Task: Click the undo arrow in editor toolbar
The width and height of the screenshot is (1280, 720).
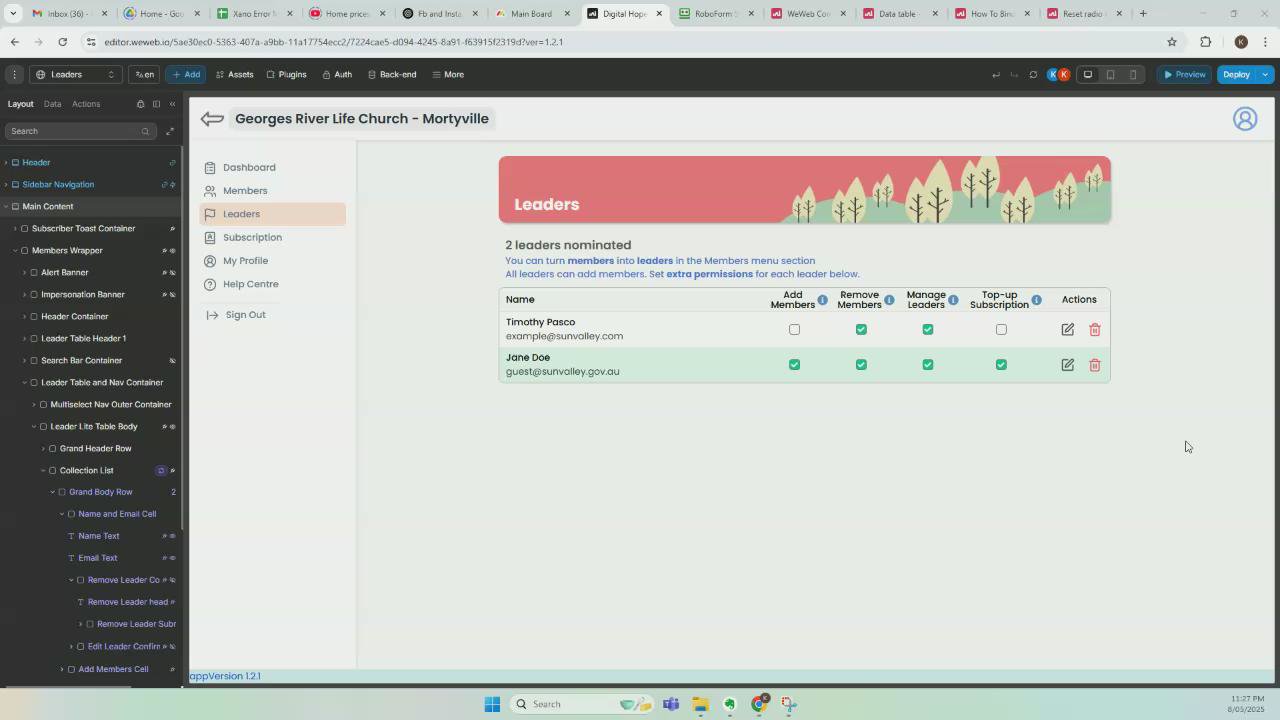Action: (x=995, y=75)
